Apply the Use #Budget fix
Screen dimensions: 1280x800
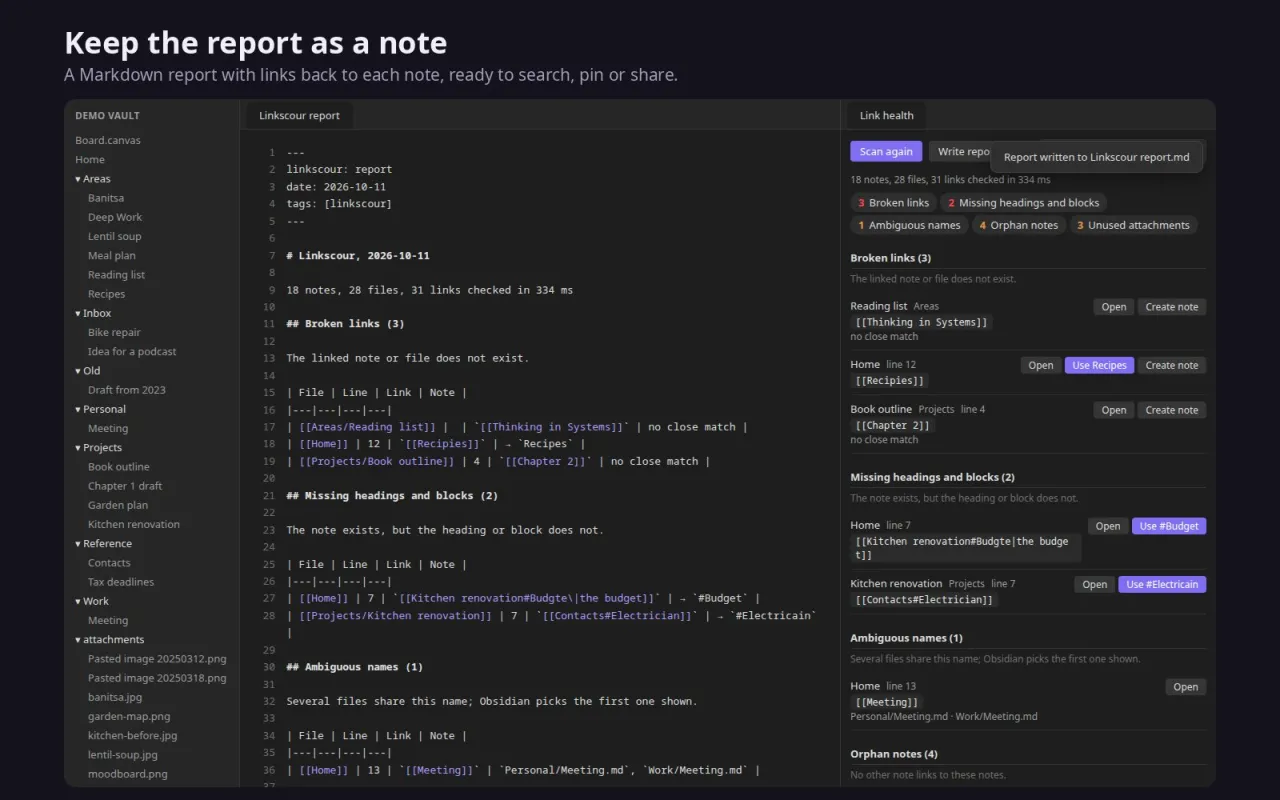pos(1169,526)
